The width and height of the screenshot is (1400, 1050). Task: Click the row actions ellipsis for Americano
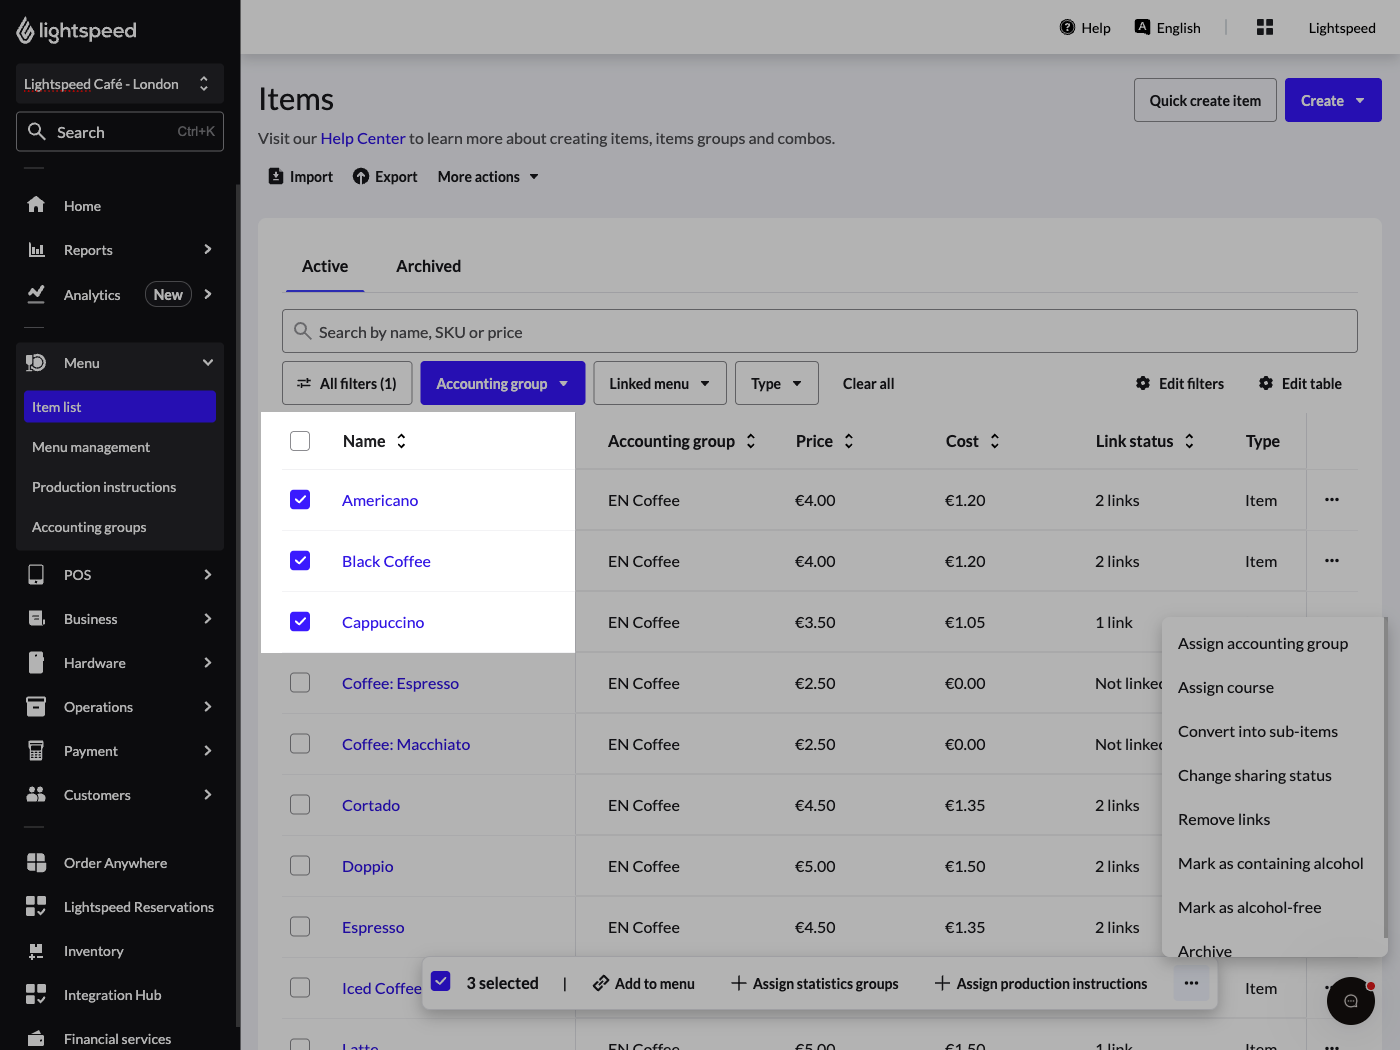1331,500
